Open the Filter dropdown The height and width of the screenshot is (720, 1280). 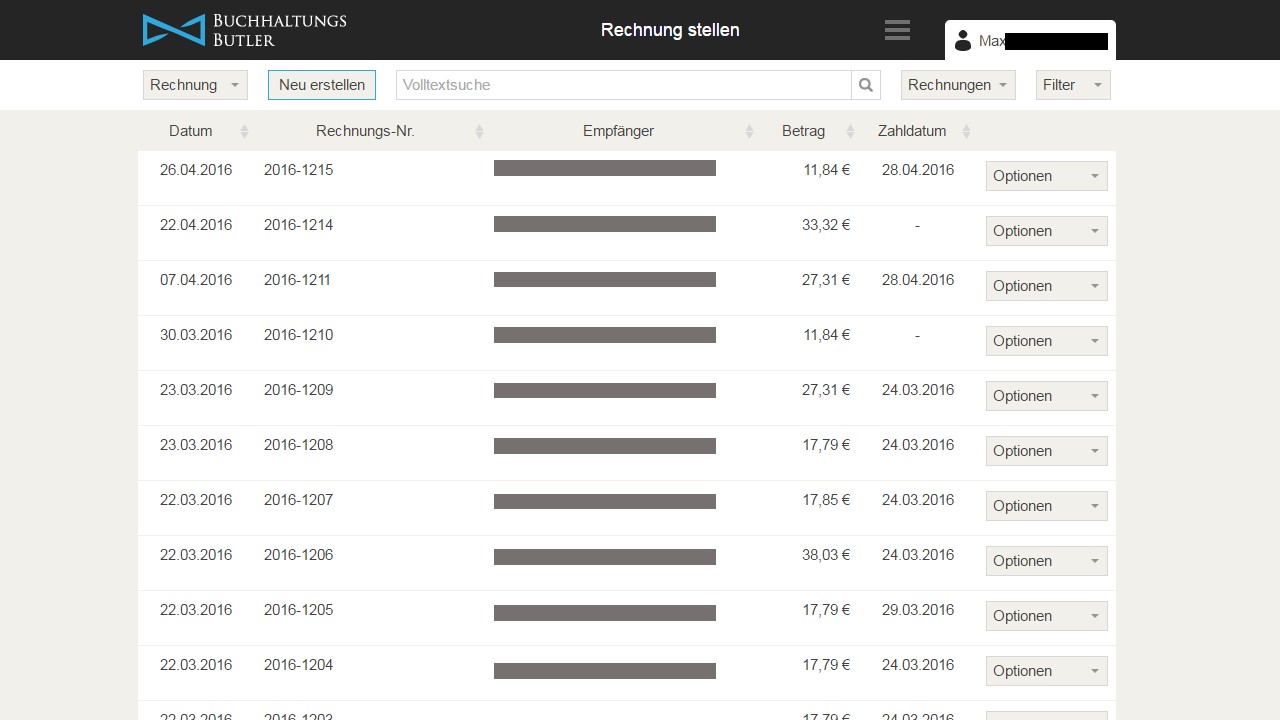click(x=1072, y=85)
